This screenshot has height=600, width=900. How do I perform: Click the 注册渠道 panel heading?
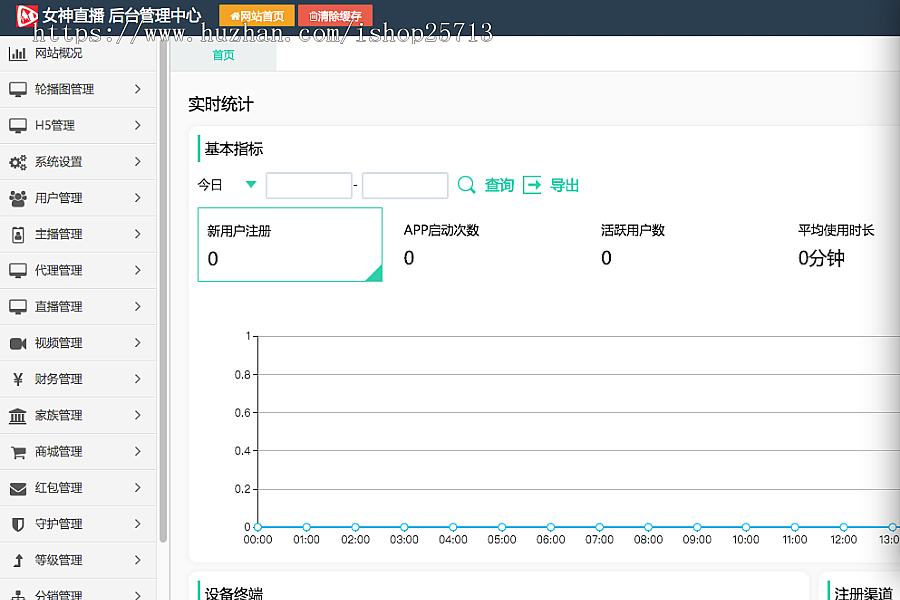pos(863,593)
